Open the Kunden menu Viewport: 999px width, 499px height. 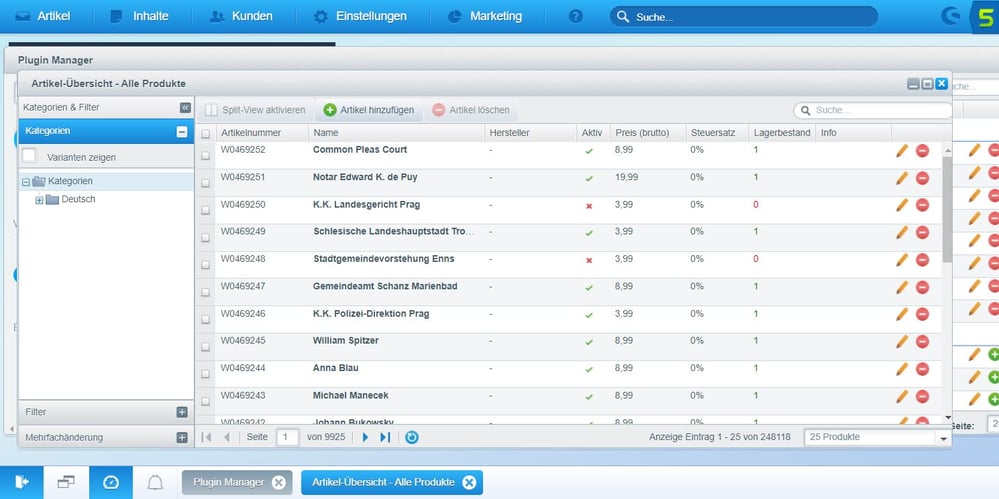click(241, 17)
